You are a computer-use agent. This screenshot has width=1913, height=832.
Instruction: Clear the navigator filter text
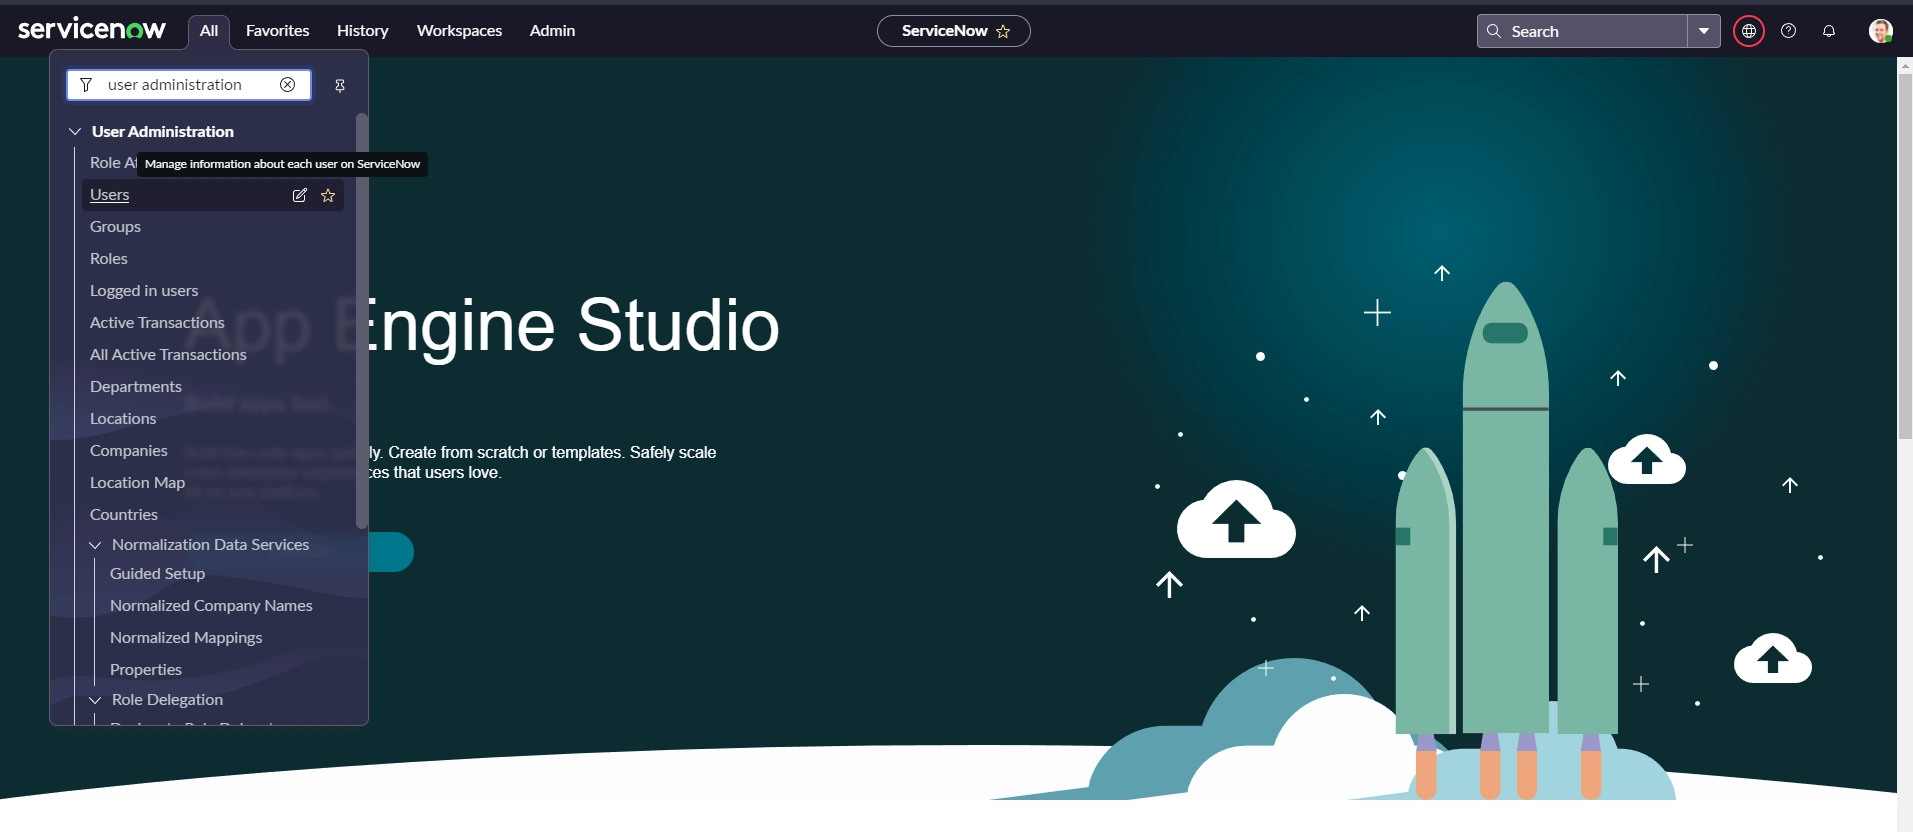point(288,85)
